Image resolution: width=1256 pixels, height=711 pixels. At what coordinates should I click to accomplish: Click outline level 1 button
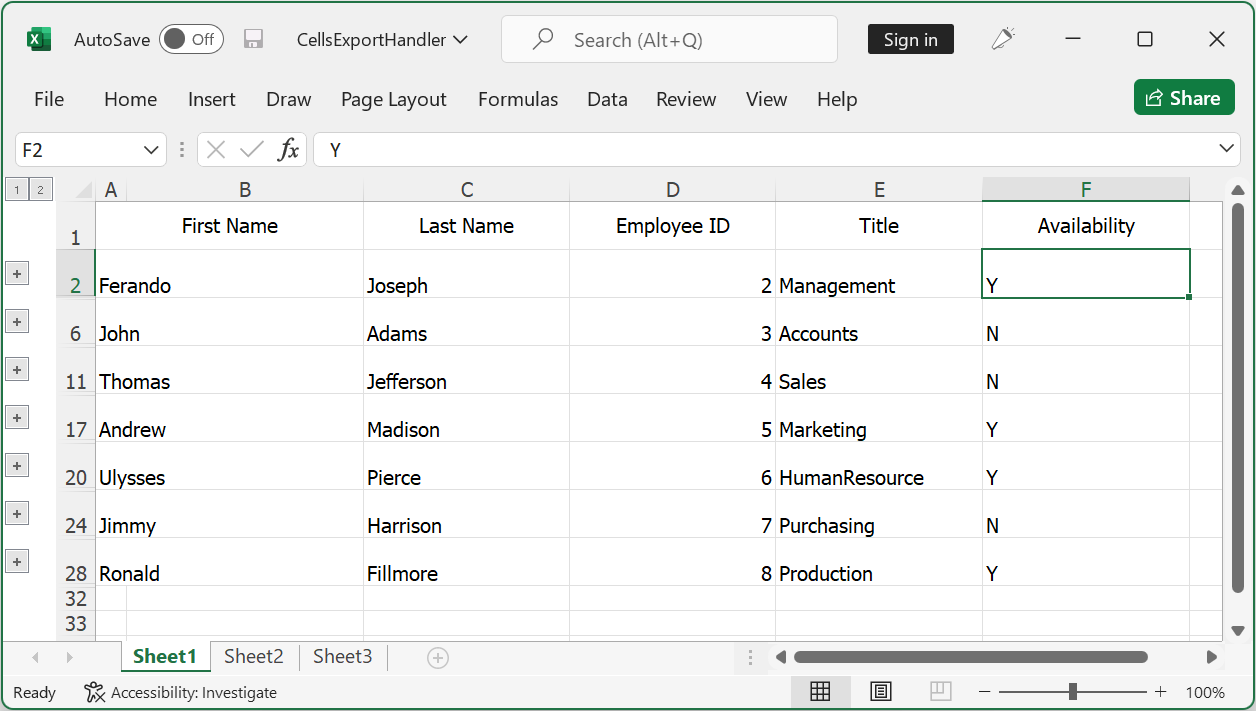(17, 189)
